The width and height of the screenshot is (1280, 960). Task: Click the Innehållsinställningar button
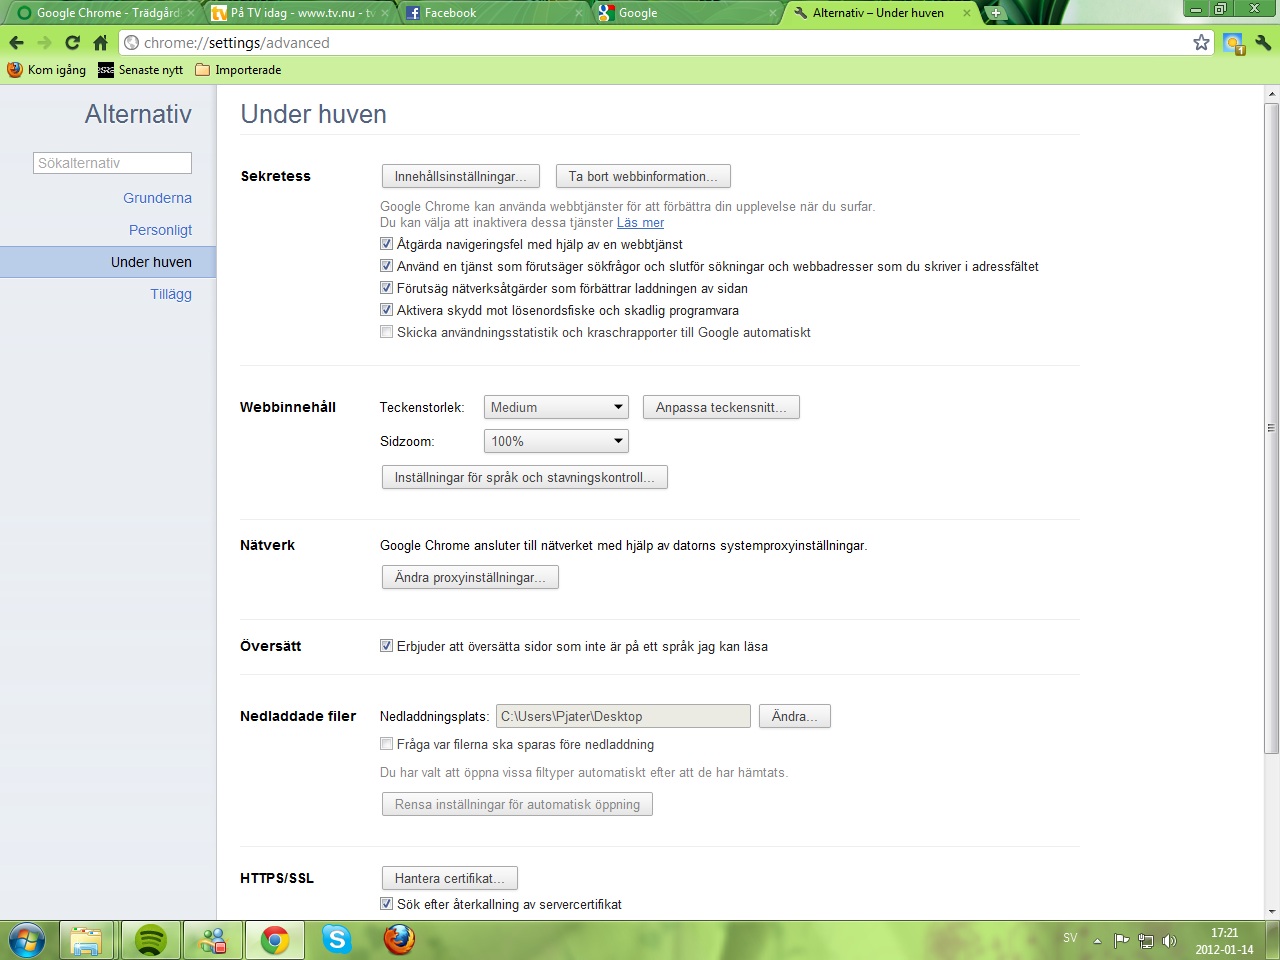point(460,176)
